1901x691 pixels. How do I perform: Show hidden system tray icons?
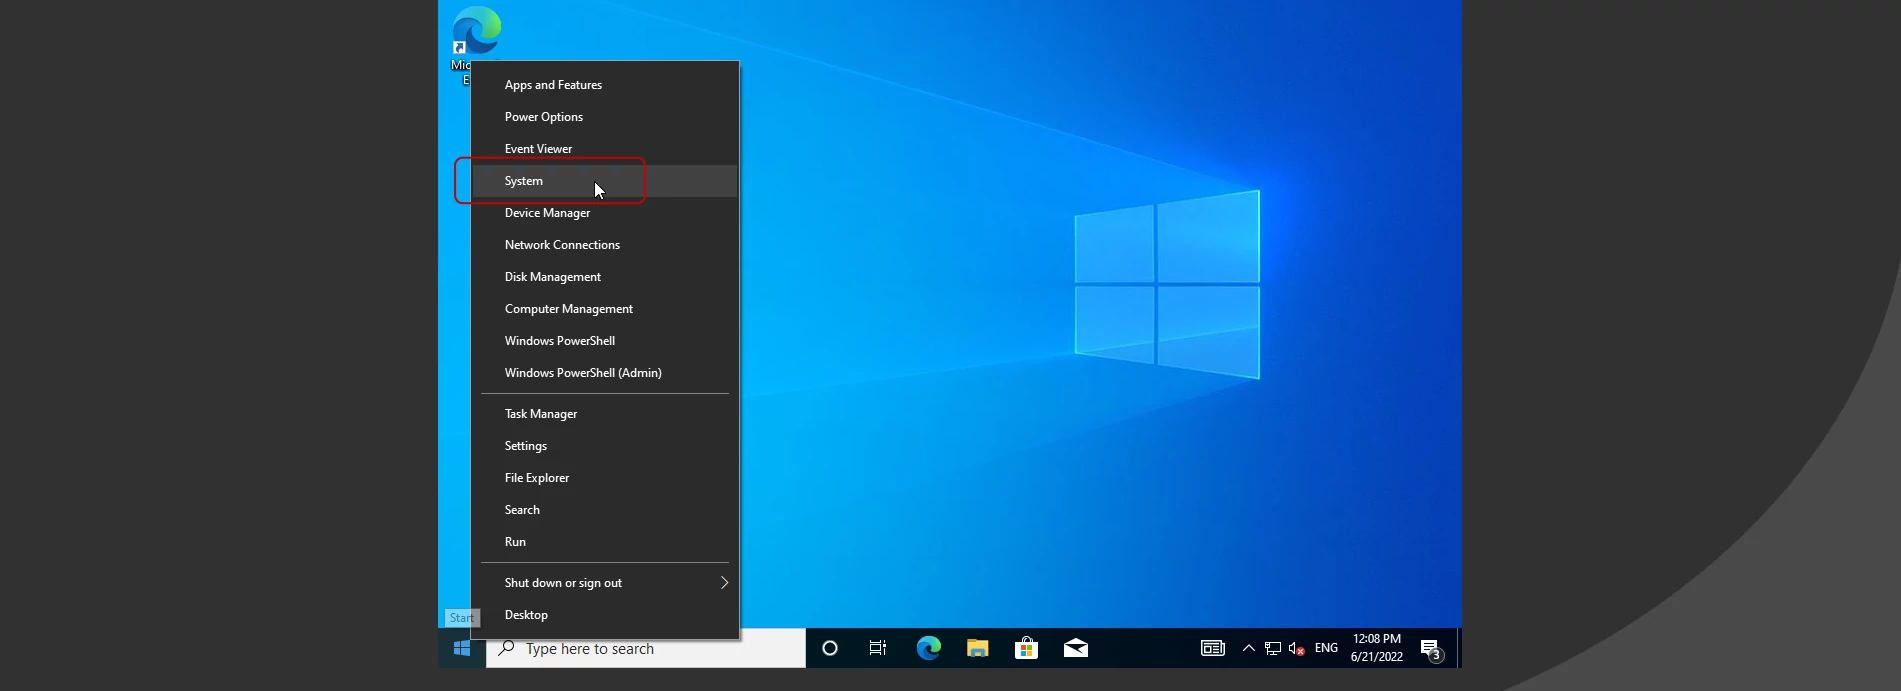(x=1249, y=648)
